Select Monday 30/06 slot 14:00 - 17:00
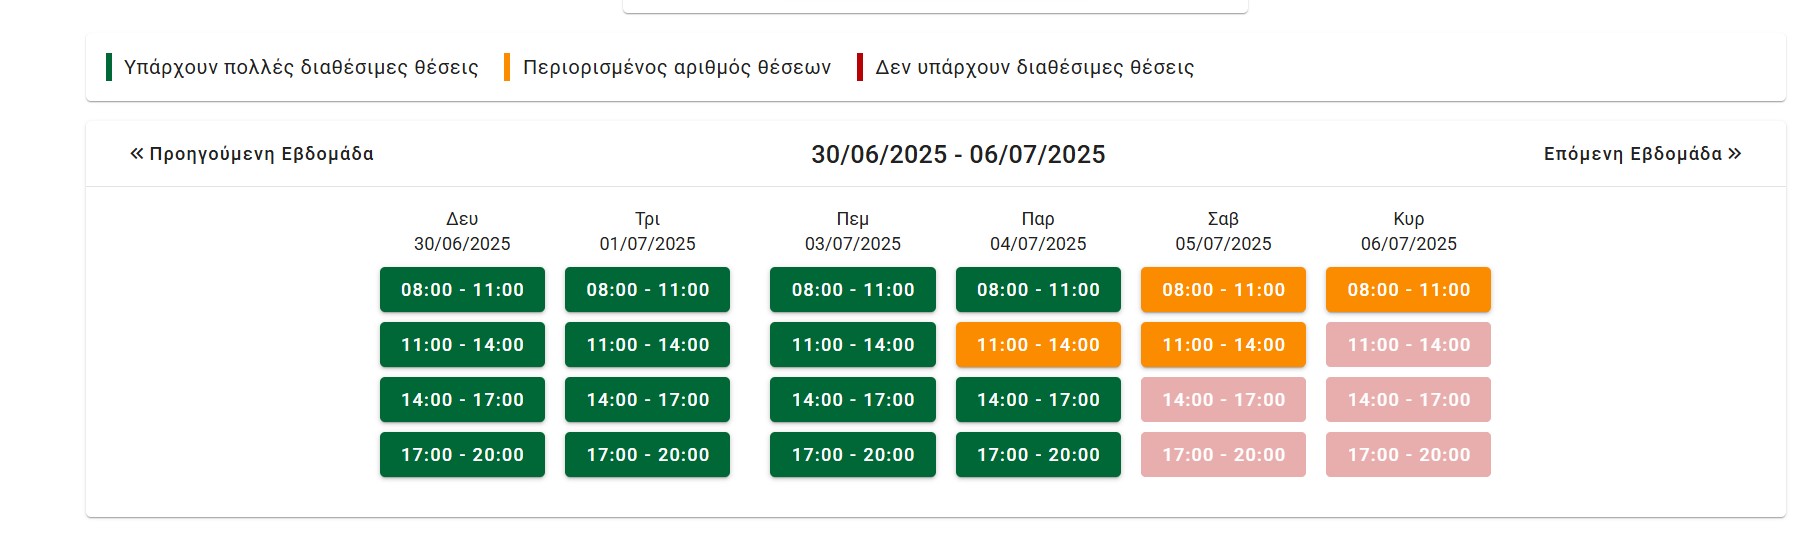This screenshot has width=1807, height=537. pyautogui.click(x=462, y=400)
